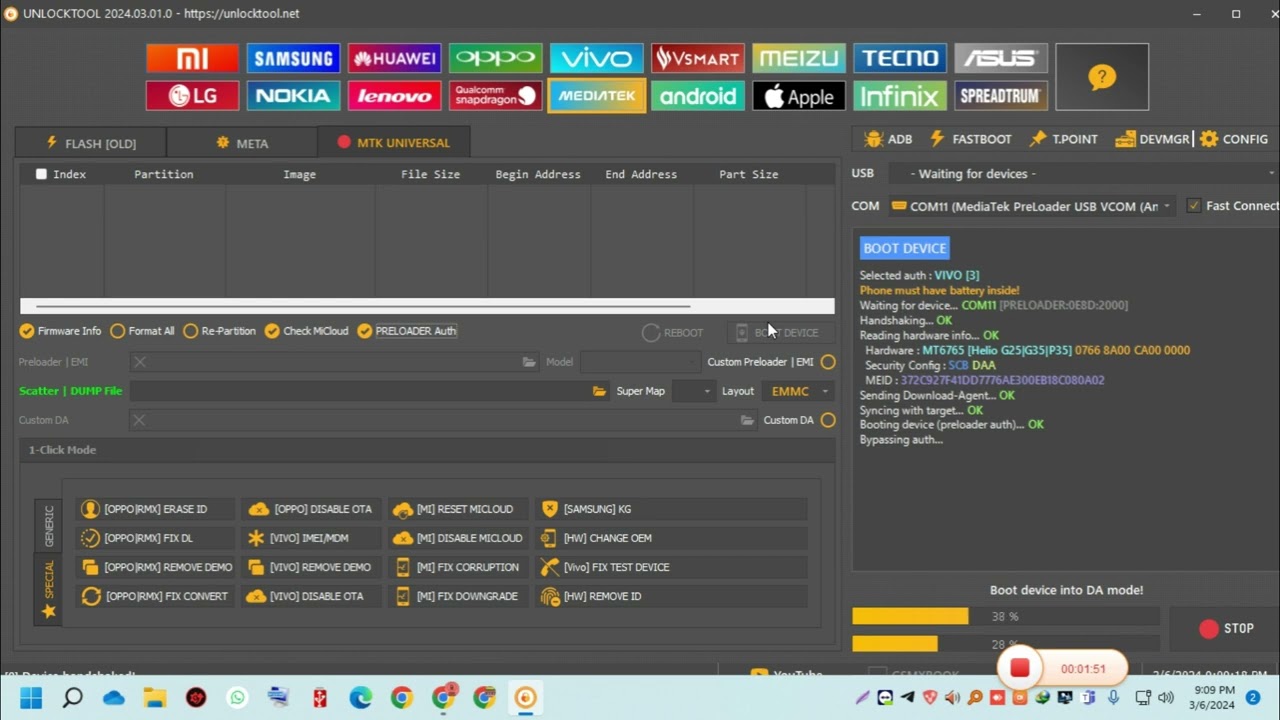
Task: Click the partition table horizontal scrollbar
Action: (x=362, y=306)
